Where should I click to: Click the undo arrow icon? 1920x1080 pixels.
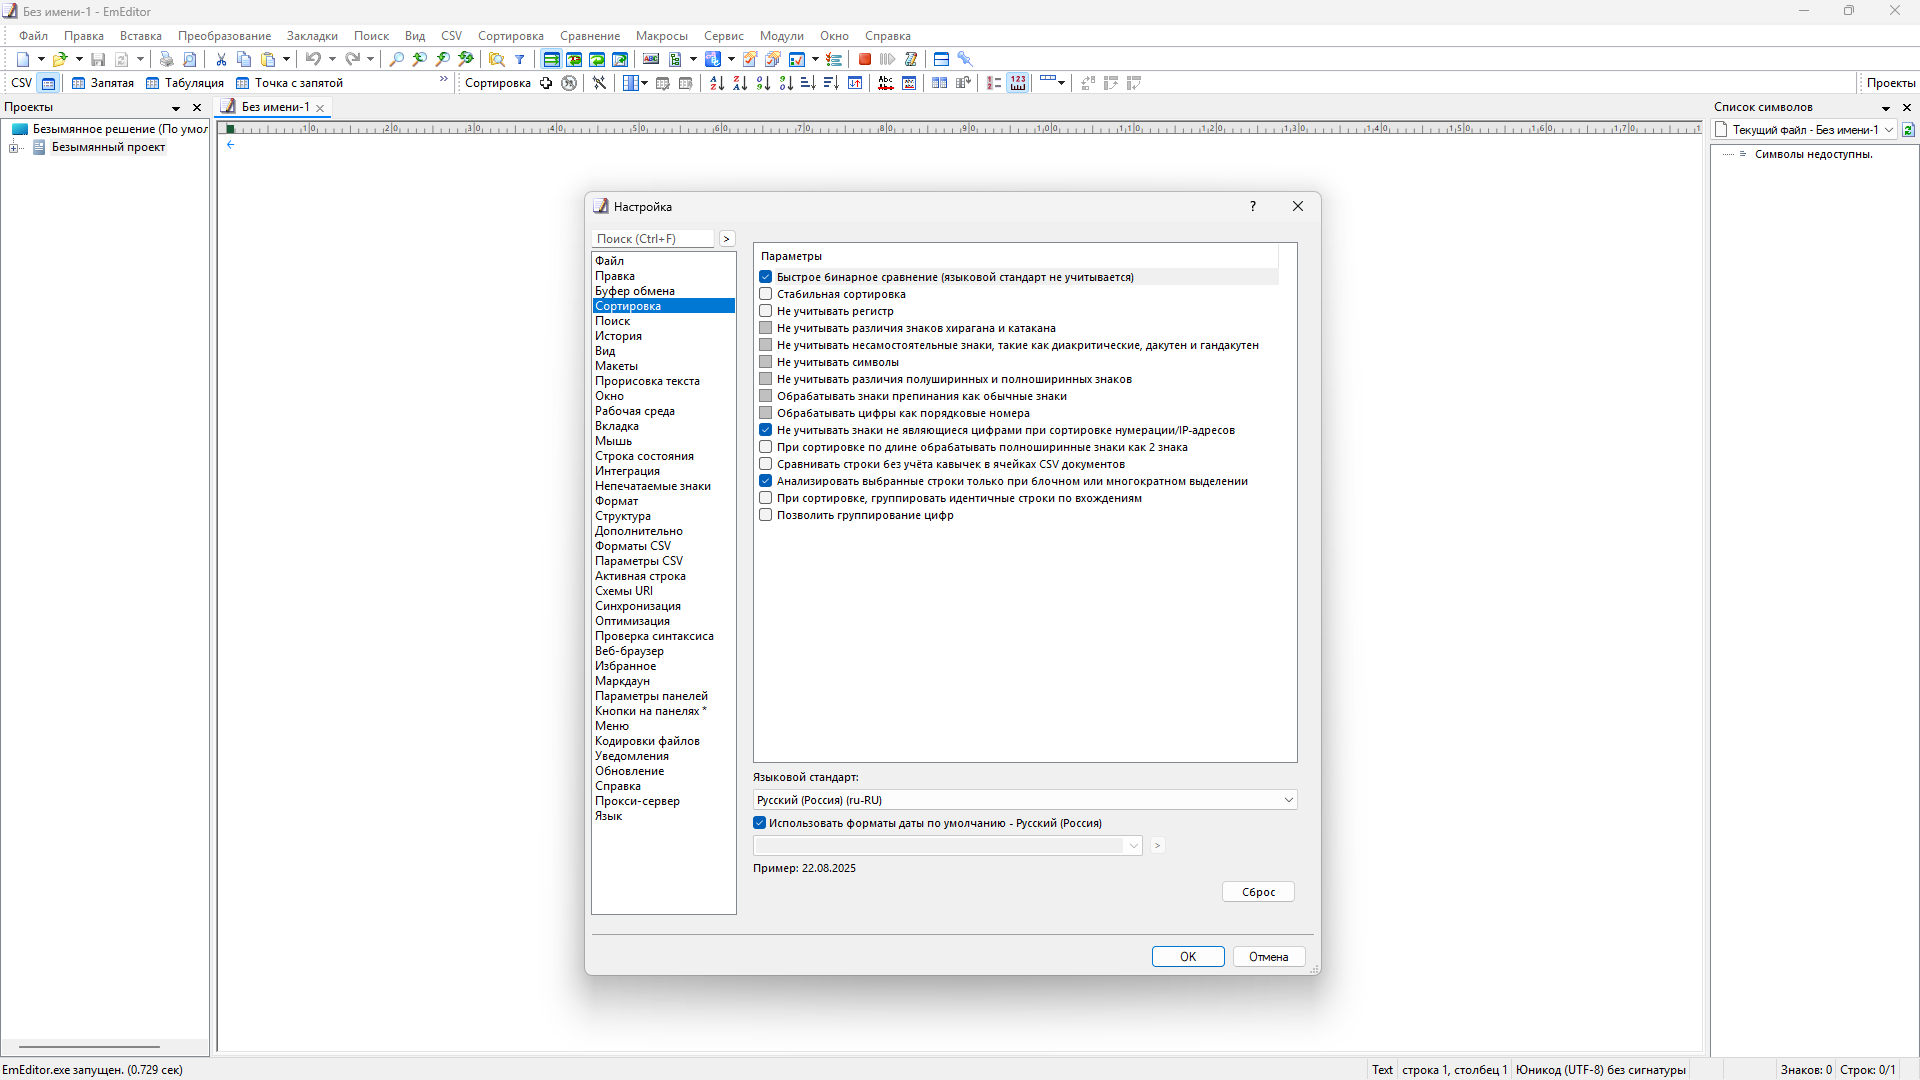click(313, 59)
